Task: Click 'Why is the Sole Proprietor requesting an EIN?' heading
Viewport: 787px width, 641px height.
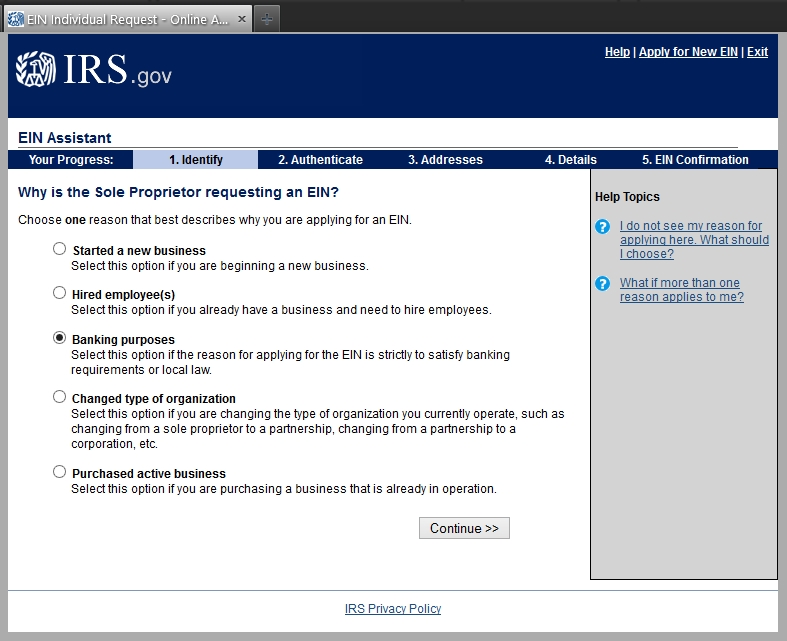Action: pos(178,192)
